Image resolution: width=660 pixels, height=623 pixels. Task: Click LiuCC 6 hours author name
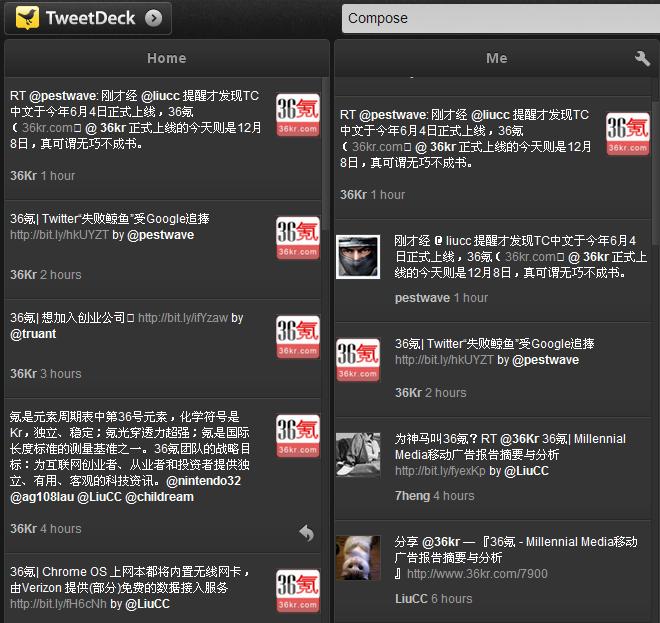(411, 599)
